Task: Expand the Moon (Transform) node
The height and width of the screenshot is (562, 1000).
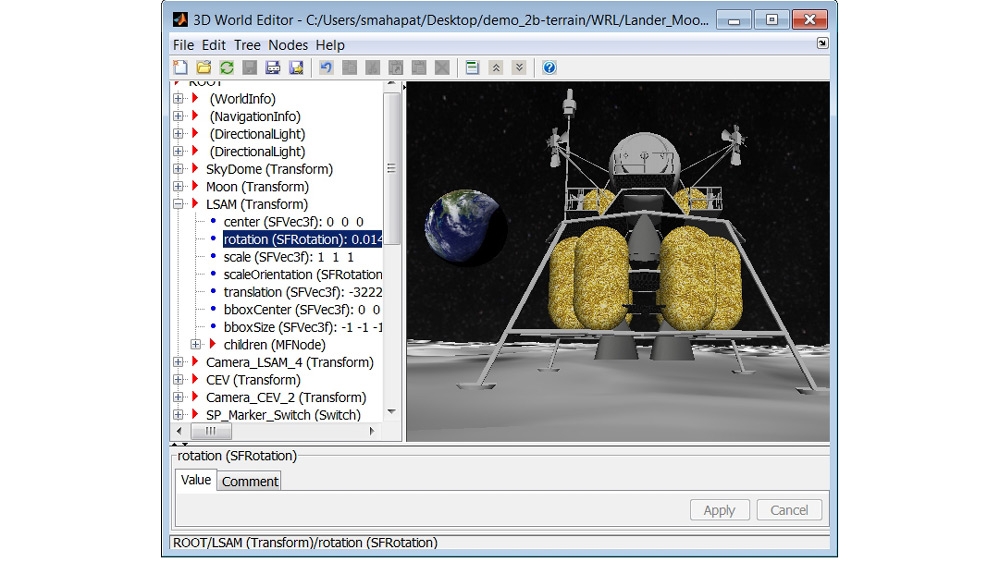Action: click(179, 187)
